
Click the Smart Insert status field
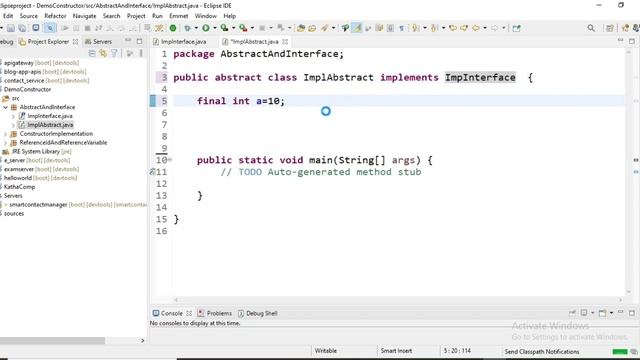396,351
